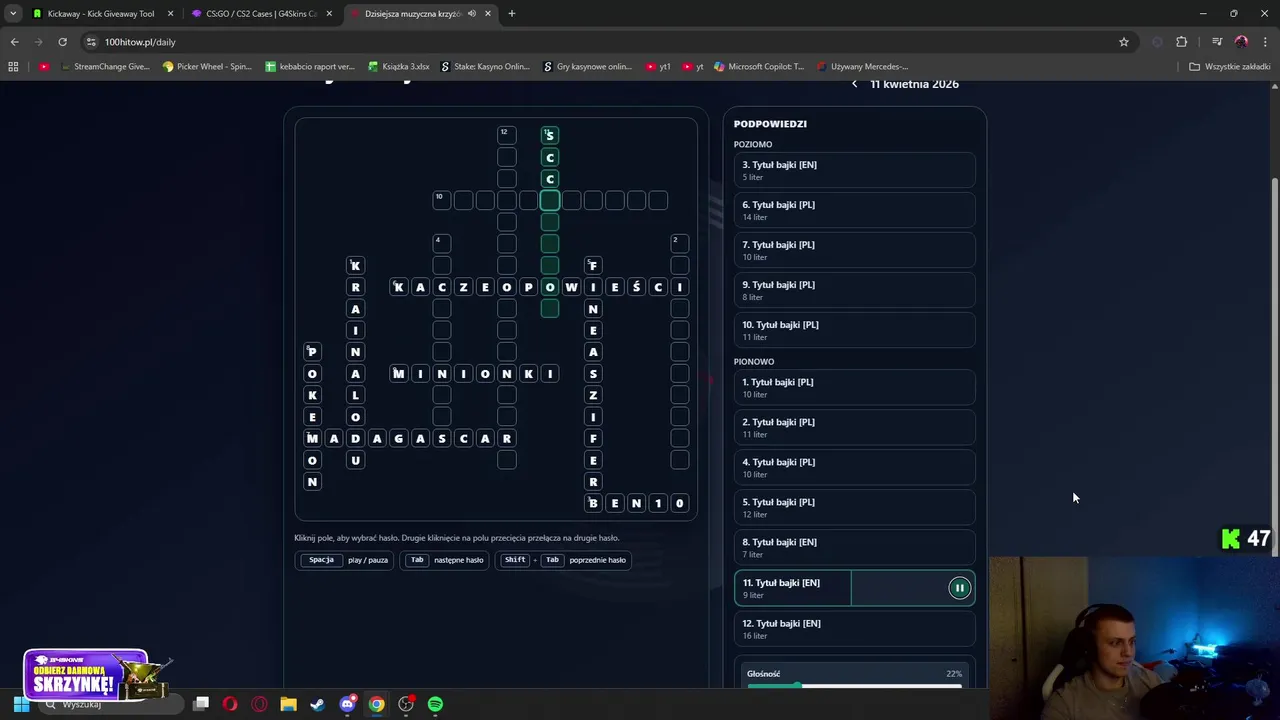The image size is (1280, 720).
Task: Open Spotify from taskbar
Action: click(435, 704)
